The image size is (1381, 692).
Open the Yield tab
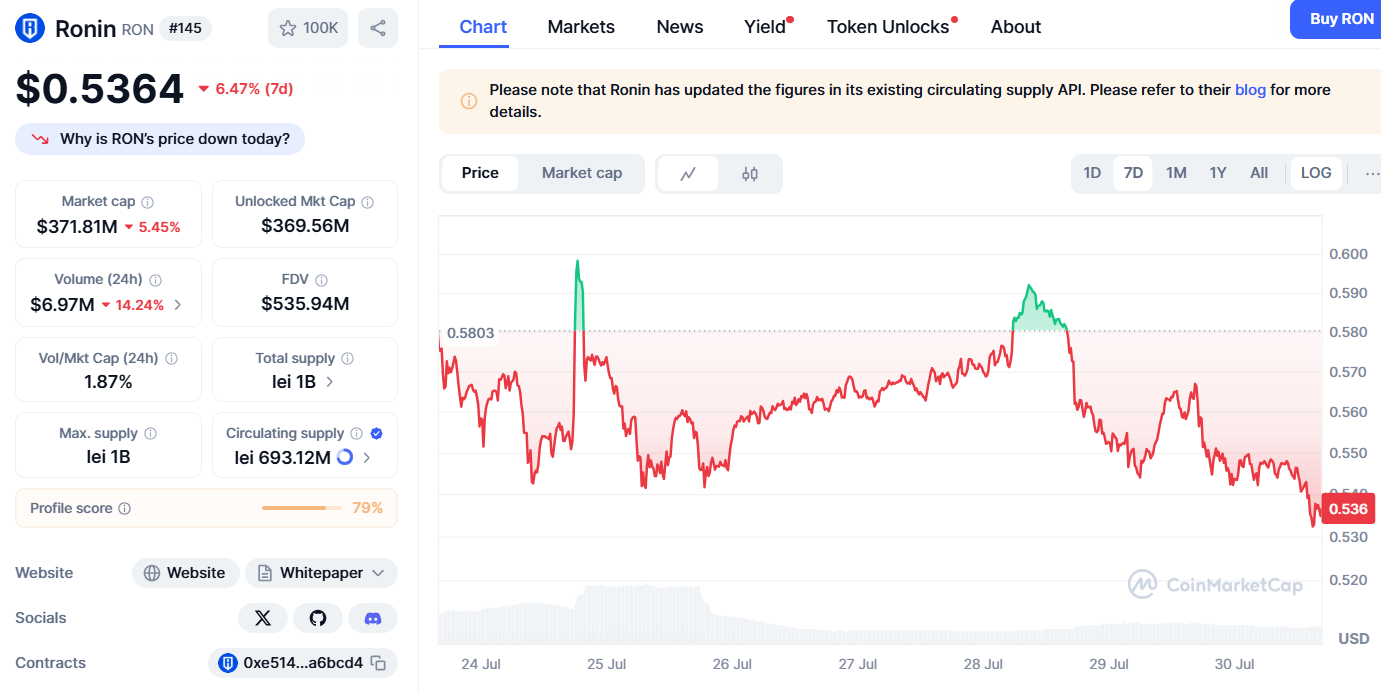tap(766, 27)
